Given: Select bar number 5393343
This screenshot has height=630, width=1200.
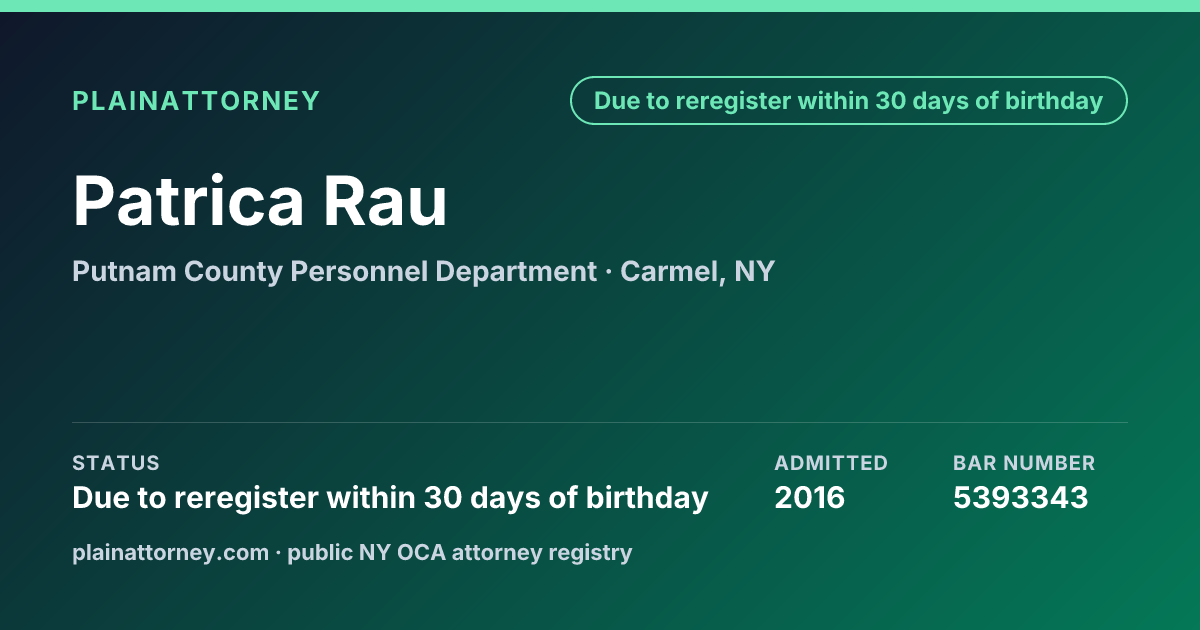Looking at the screenshot, I should 1020,497.
